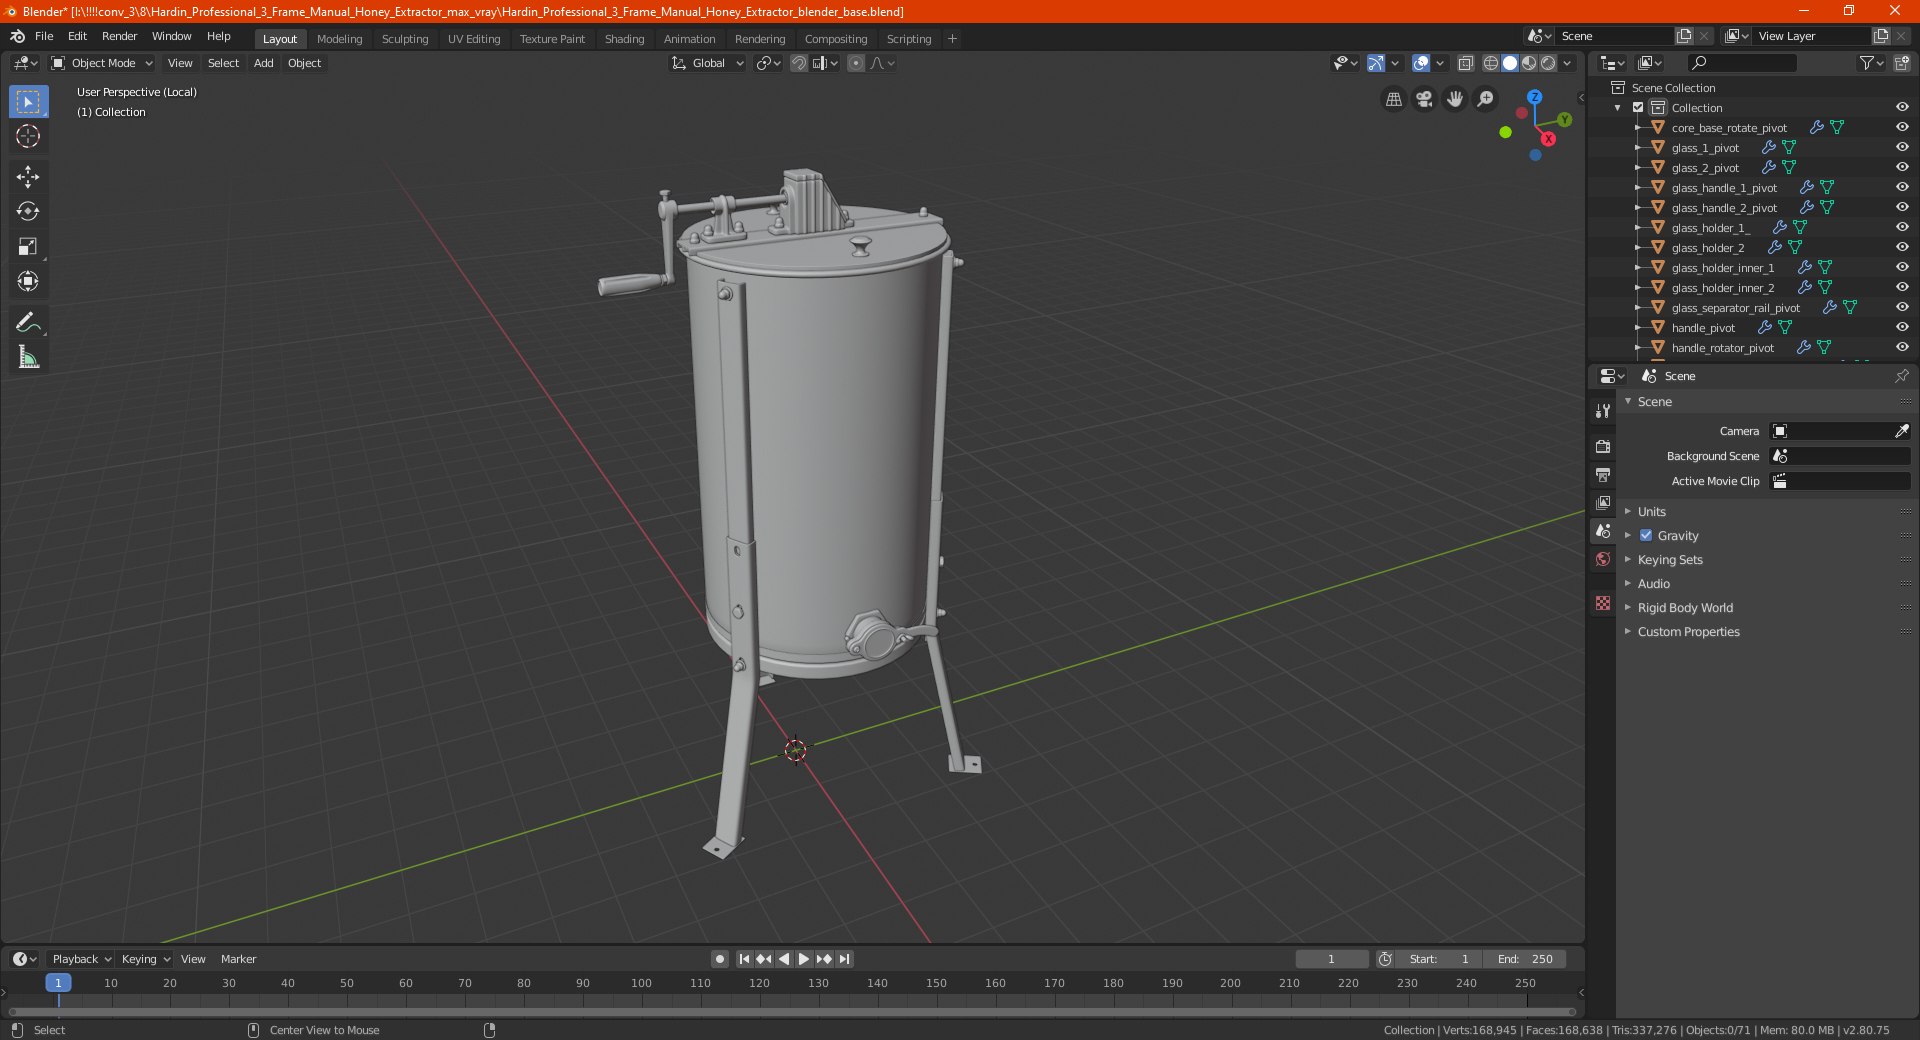Screen dimensions: 1920x1040
Task: Toggle orthographic view grid icon in viewport
Action: point(1394,99)
